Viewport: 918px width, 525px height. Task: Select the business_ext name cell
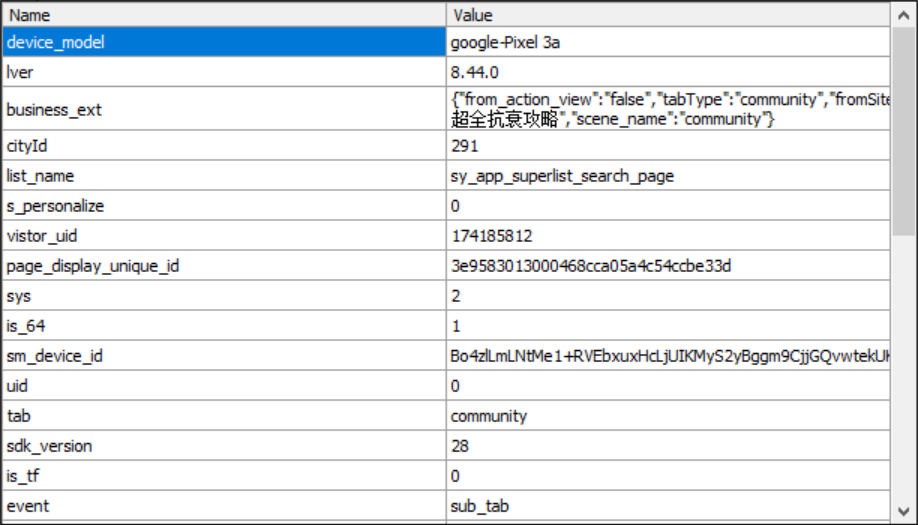click(x=224, y=109)
